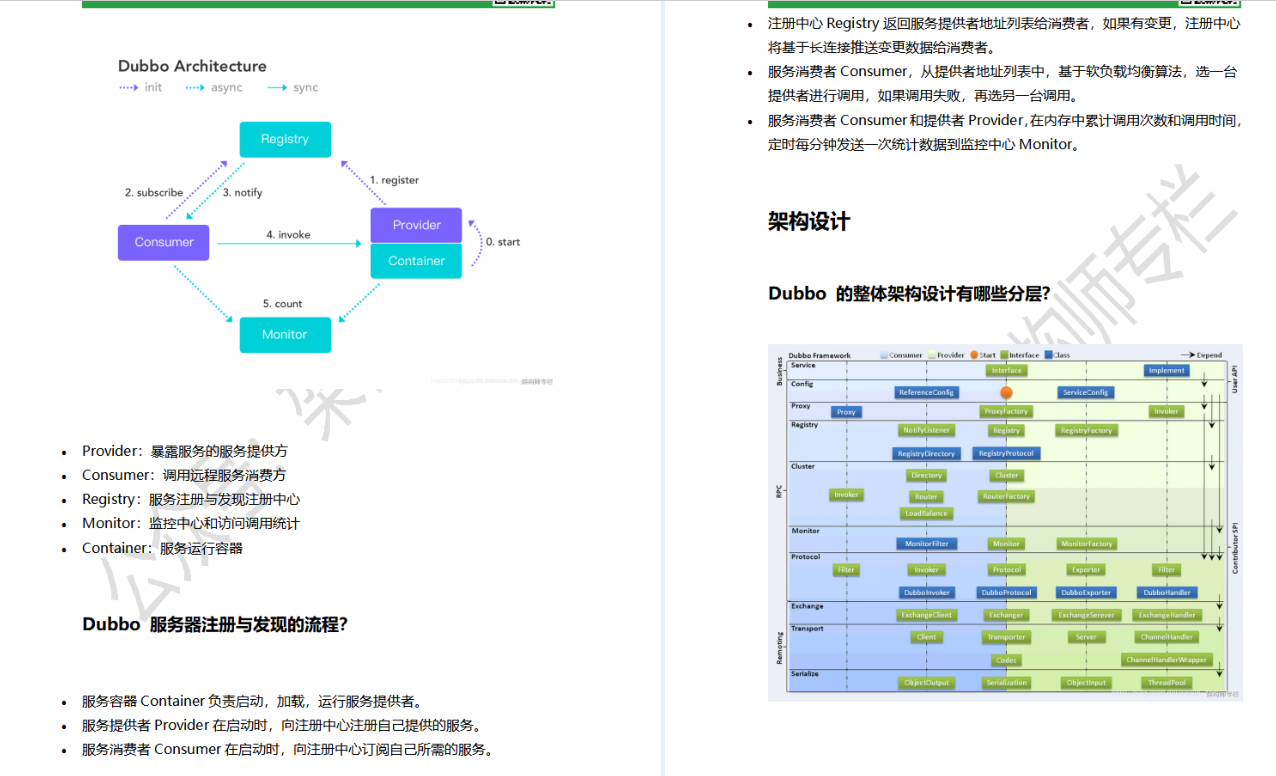Click the 'ThreadPool' box

click(x=1166, y=683)
